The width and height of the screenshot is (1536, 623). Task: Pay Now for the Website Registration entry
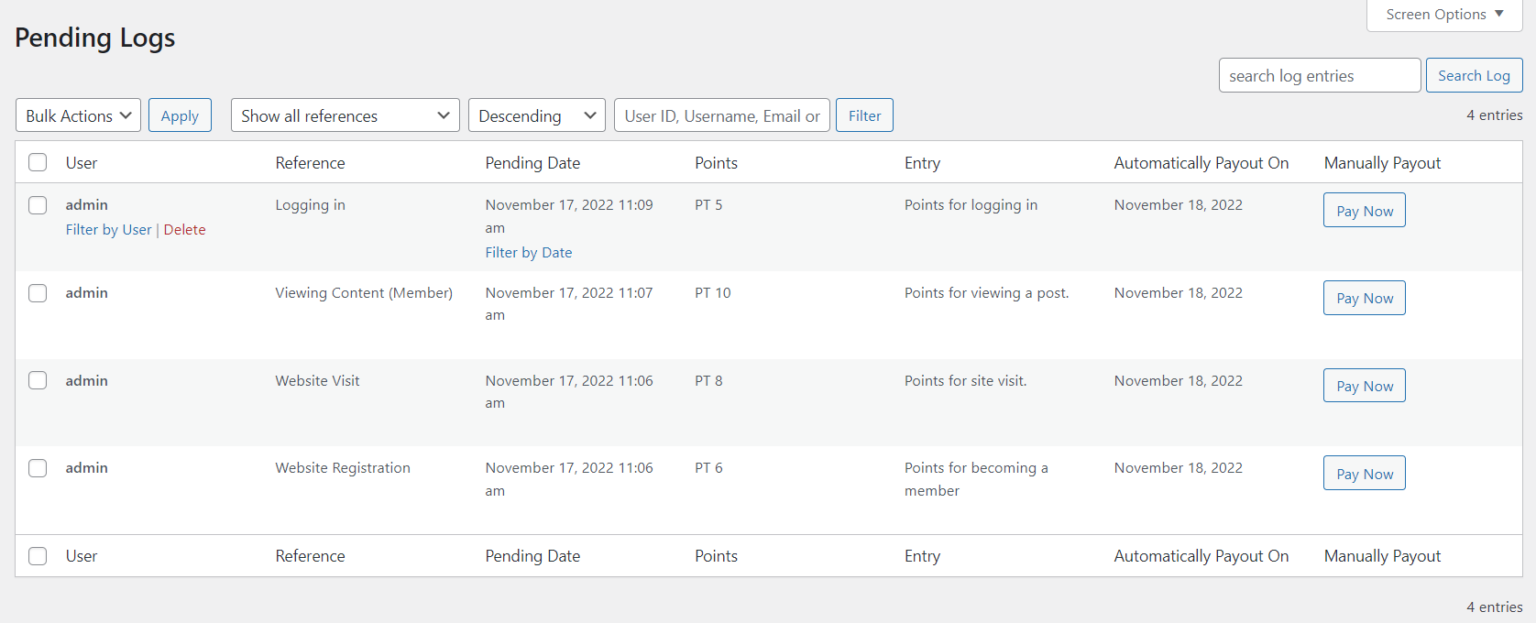point(1364,472)
